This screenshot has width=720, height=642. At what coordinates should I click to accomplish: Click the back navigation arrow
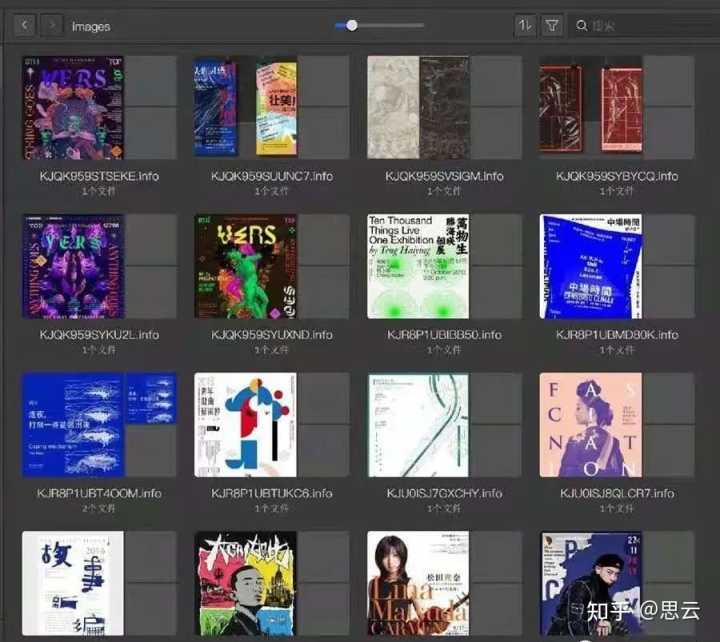(25, 26)
